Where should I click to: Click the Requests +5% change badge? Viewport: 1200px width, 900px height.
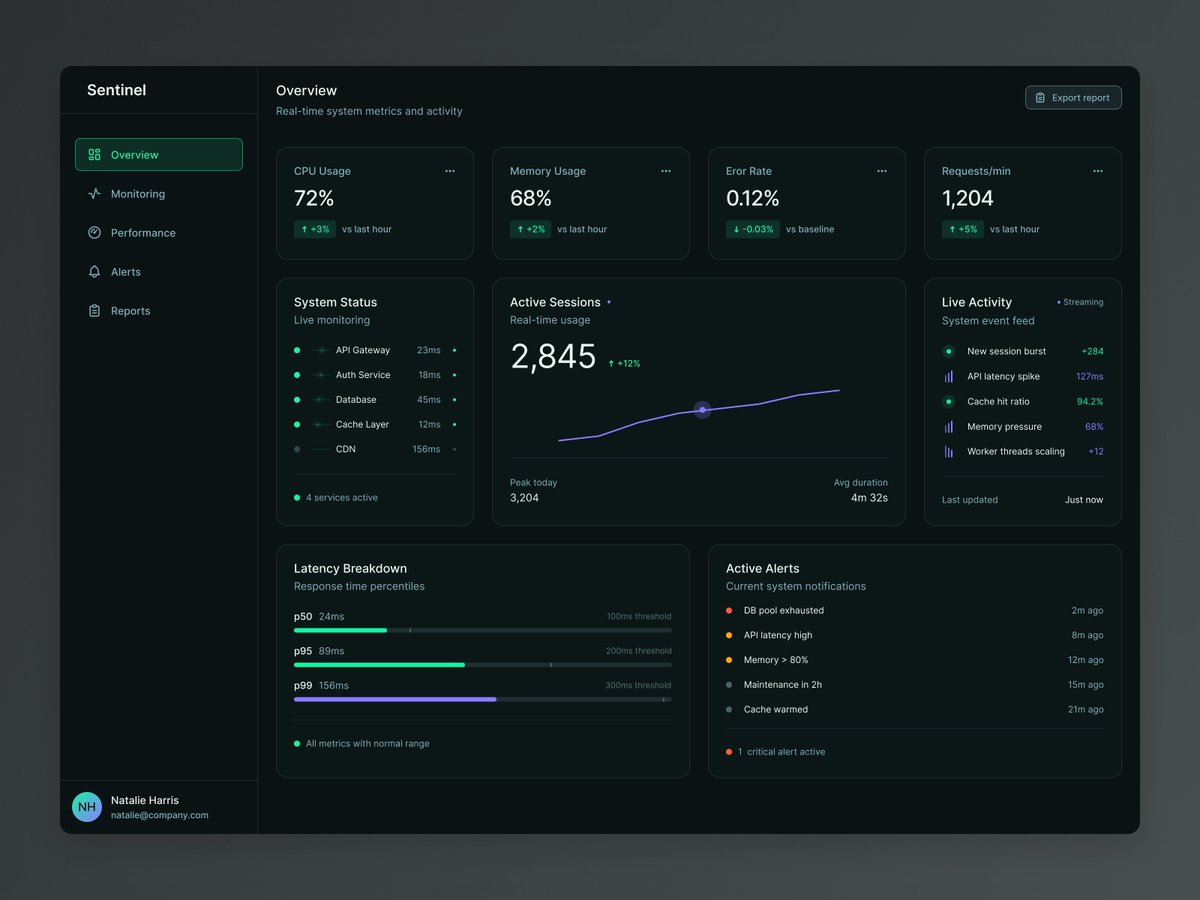(963, 229)
